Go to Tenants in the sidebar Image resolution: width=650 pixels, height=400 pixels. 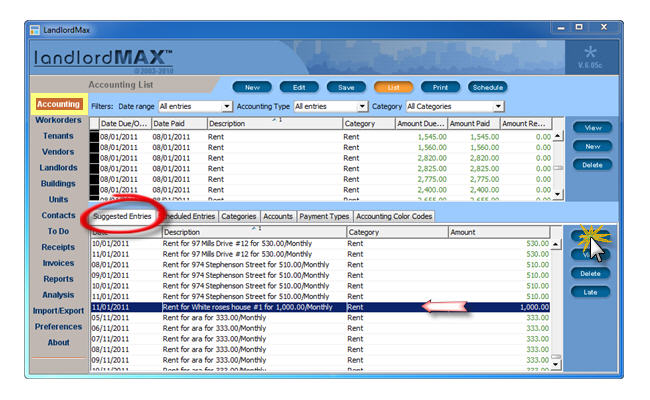(x=58, y=136)
